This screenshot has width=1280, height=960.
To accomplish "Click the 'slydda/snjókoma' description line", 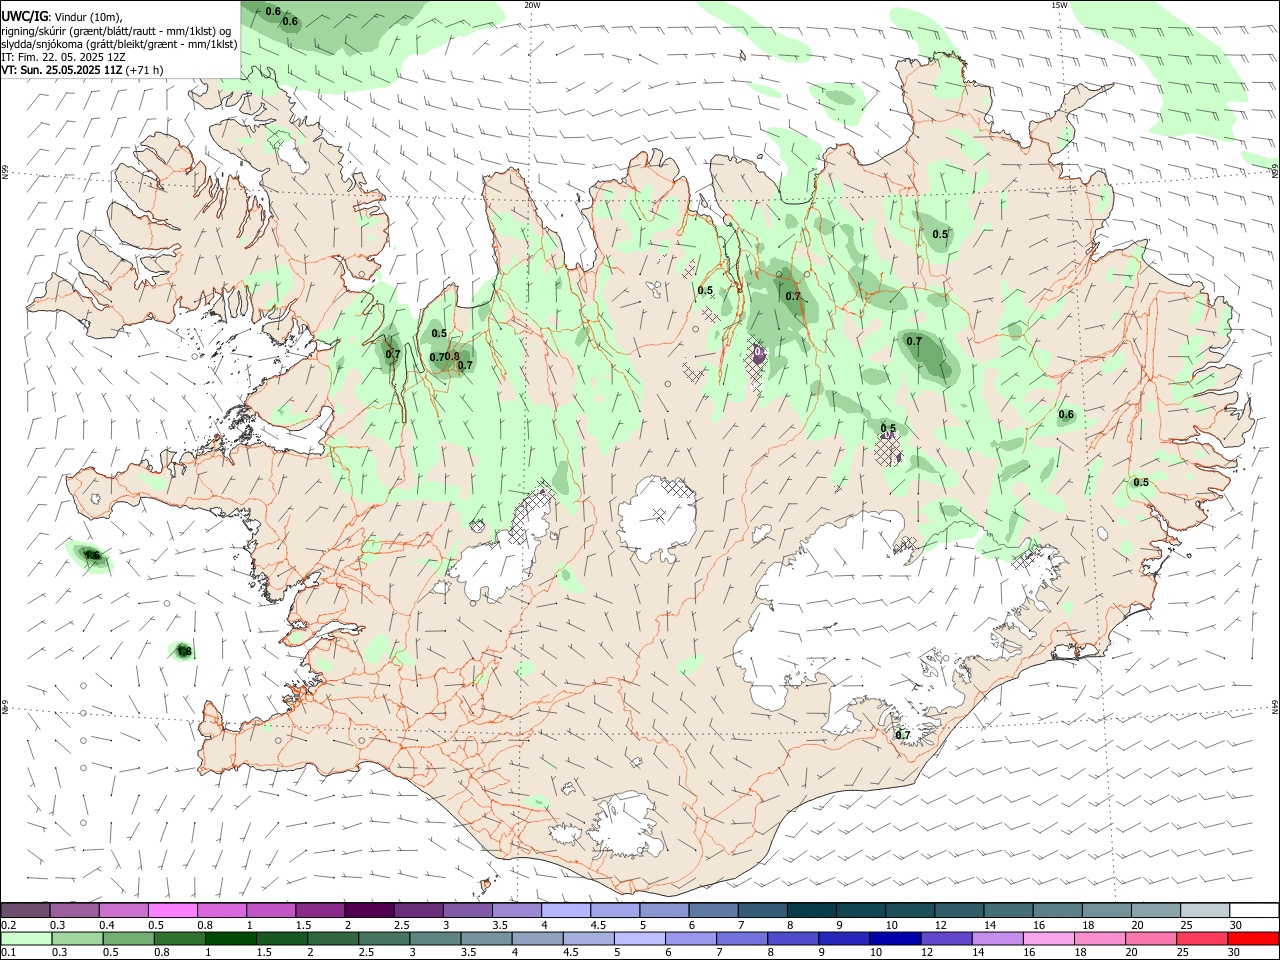I will [119, 44].
